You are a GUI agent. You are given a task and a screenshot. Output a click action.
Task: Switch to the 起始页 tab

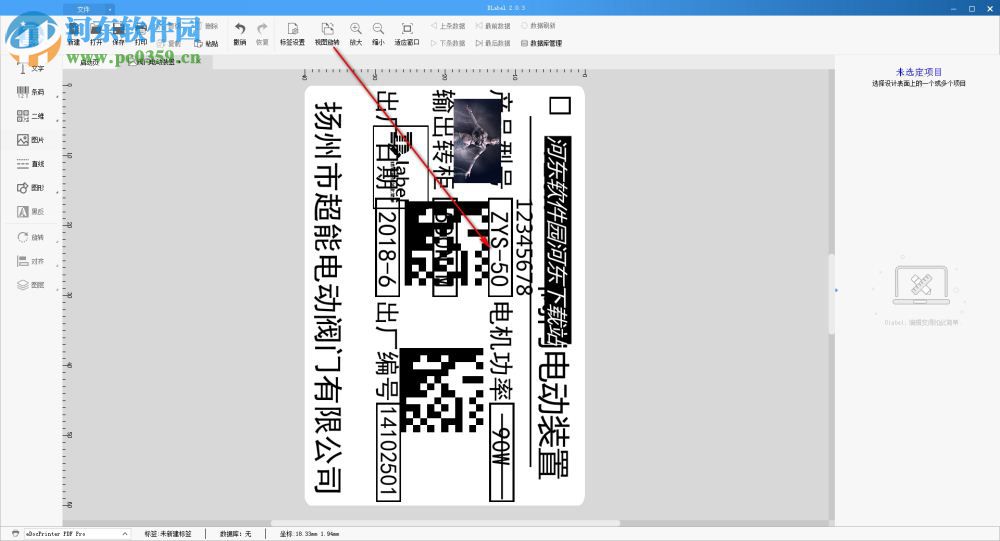click(91, 62)
